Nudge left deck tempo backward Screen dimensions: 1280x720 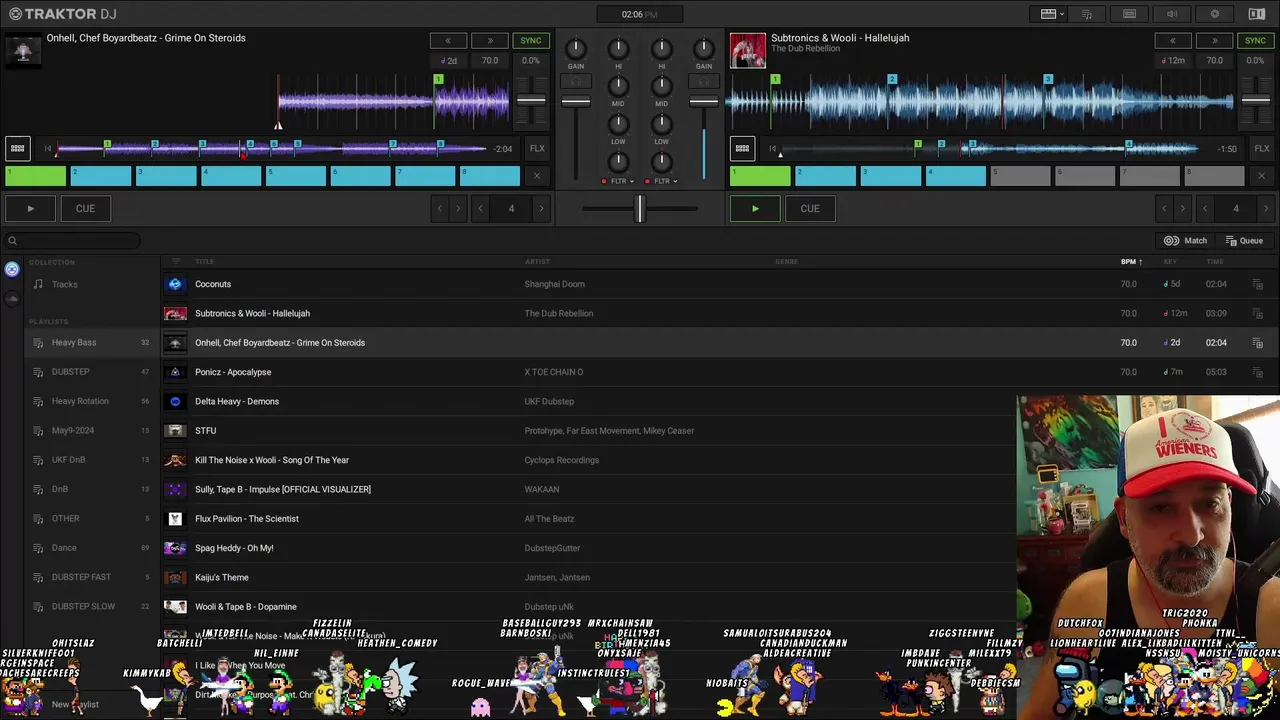point(448,41)
